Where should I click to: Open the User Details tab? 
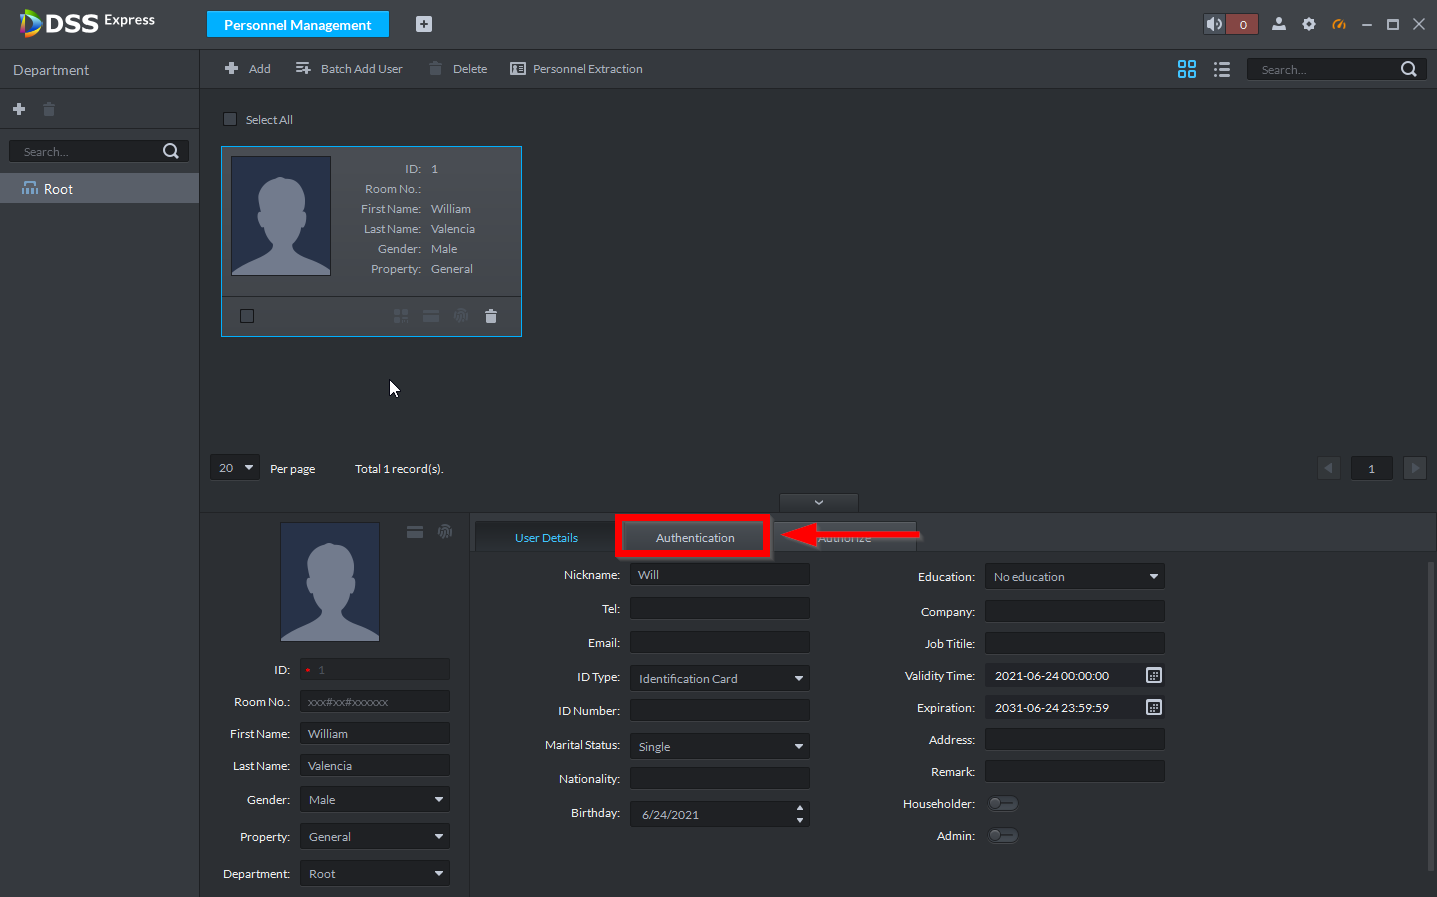(x=546, y=538)
